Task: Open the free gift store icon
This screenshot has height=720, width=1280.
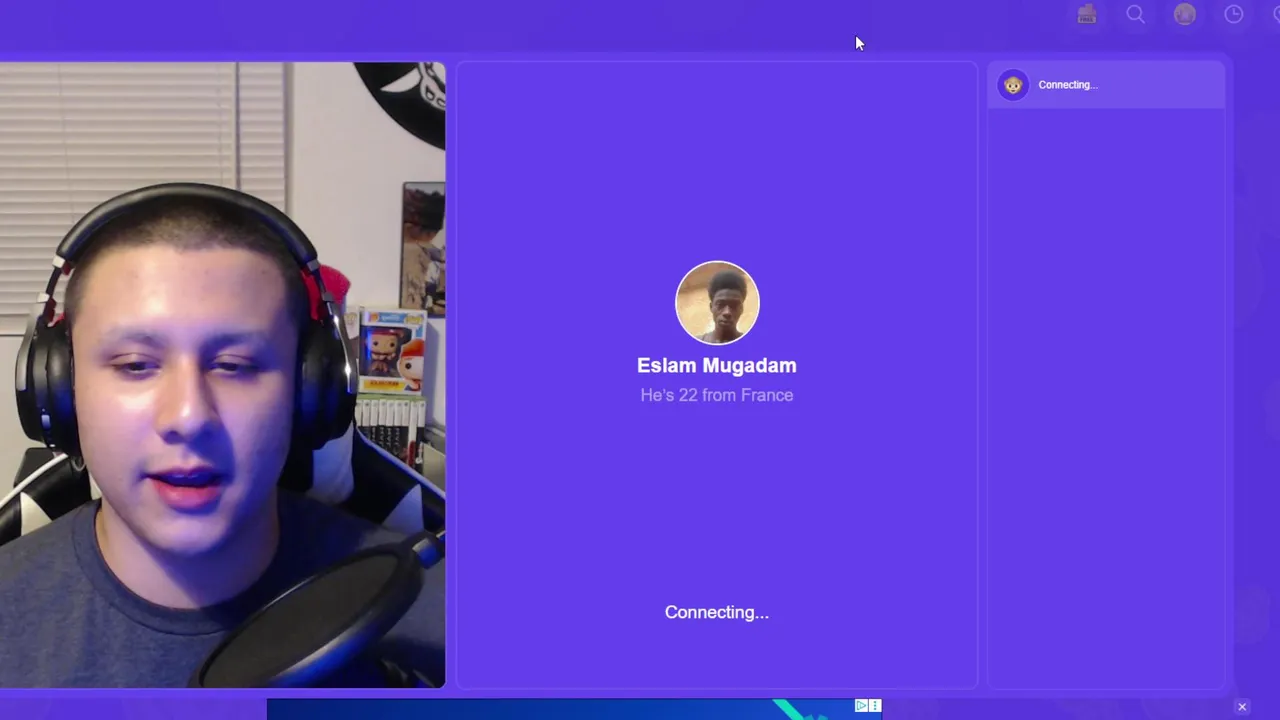Action: pos(1087,14)
